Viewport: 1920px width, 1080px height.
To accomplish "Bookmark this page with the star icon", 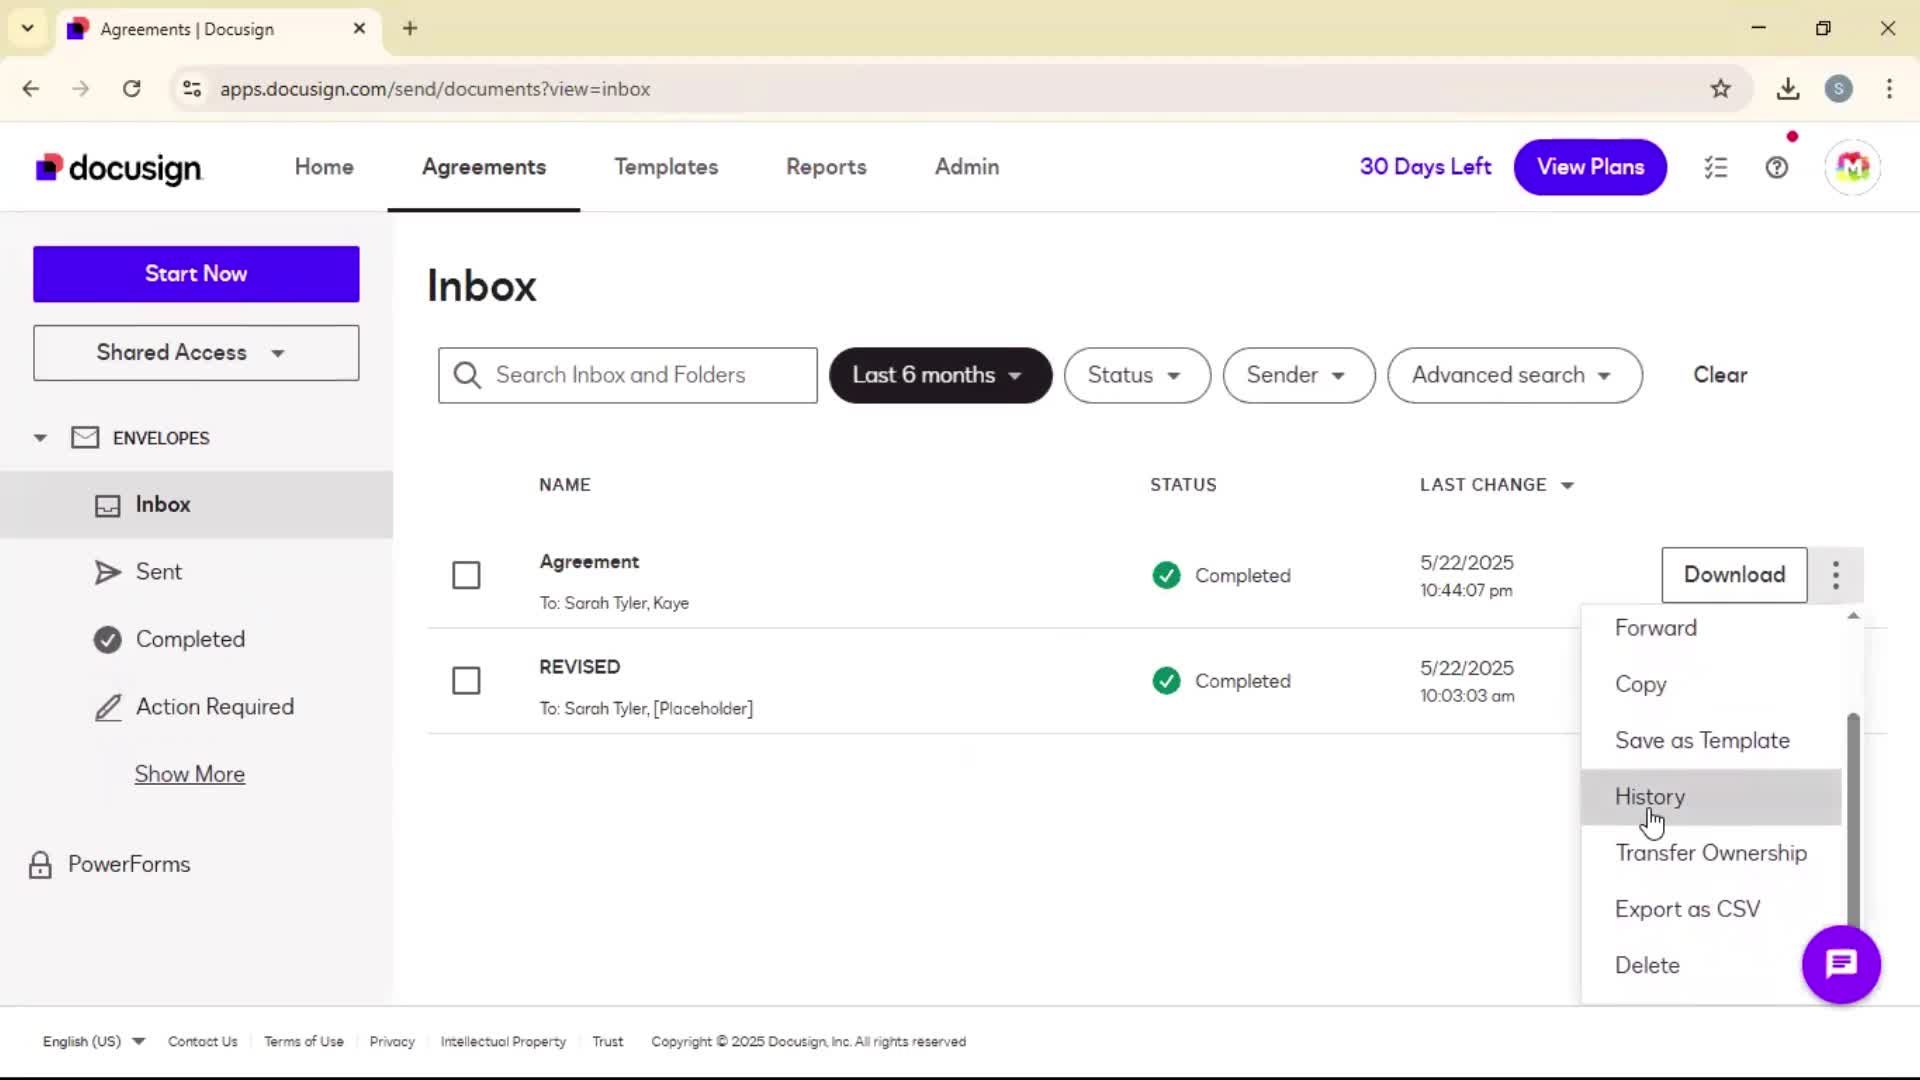I will (1720, 89).
